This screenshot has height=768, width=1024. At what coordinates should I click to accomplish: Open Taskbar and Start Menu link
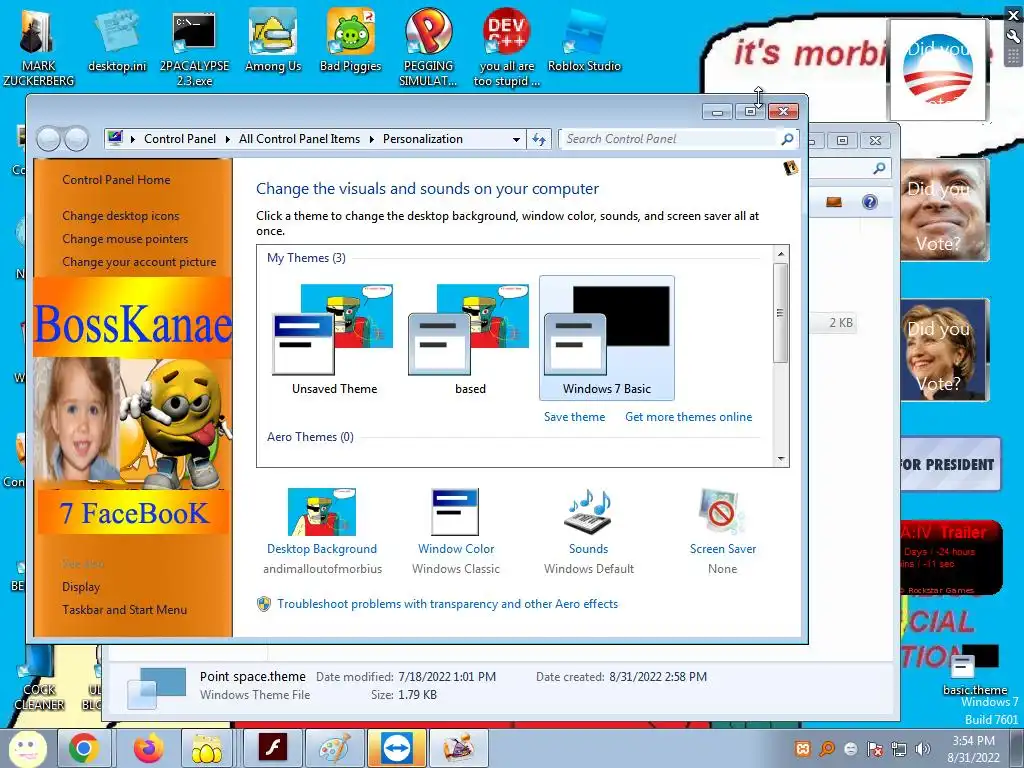[x=124, y=609]
